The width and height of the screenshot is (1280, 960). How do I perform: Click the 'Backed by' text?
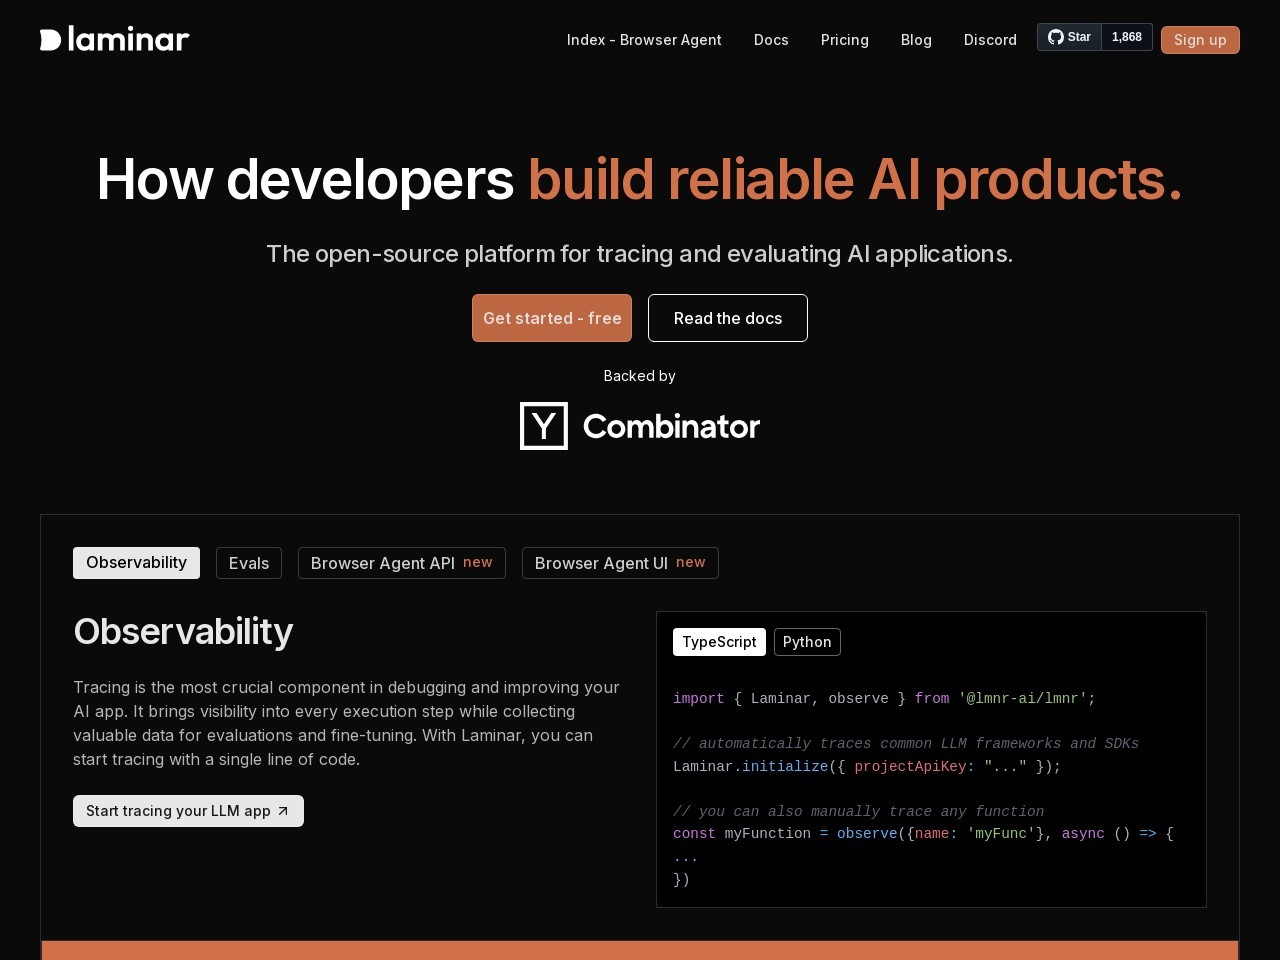[x=640, y=376]
